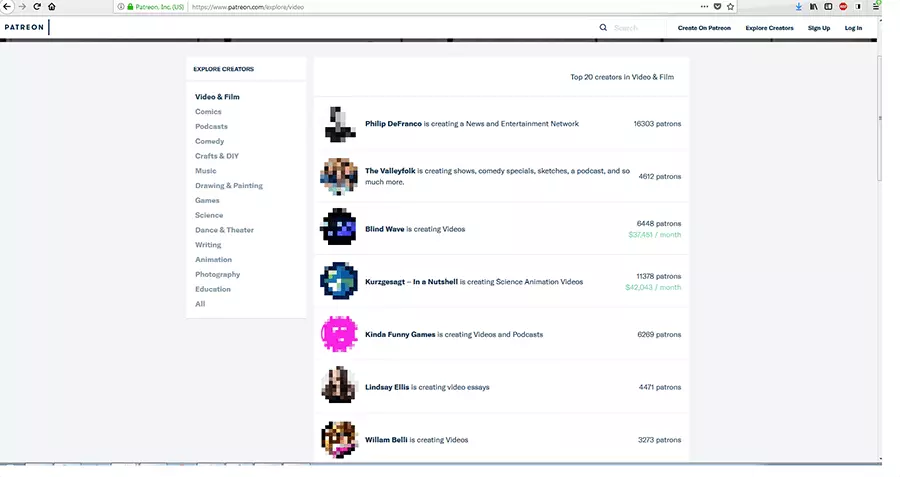900x477 pixels.
Task: Bookmark this page with the star icon
Action: coord(731,6)
